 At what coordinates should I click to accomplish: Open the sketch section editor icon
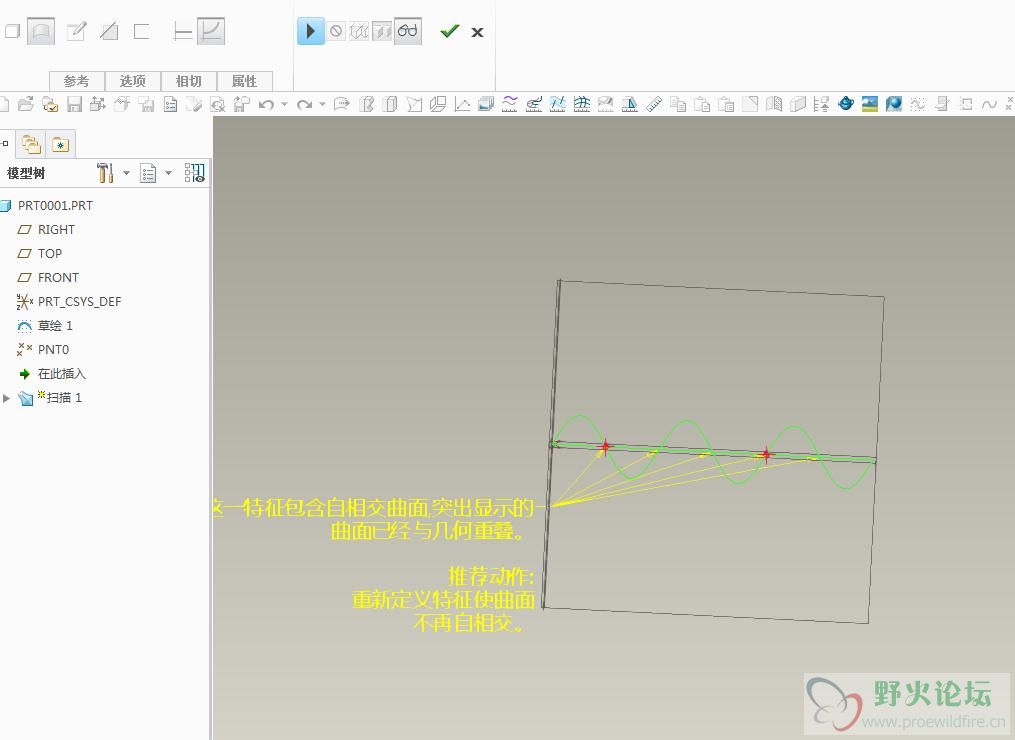(x=76, y=31)
